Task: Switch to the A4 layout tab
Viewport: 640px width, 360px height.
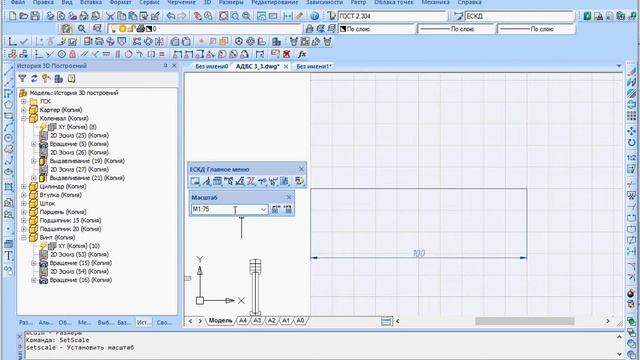Action: [243, 321]
